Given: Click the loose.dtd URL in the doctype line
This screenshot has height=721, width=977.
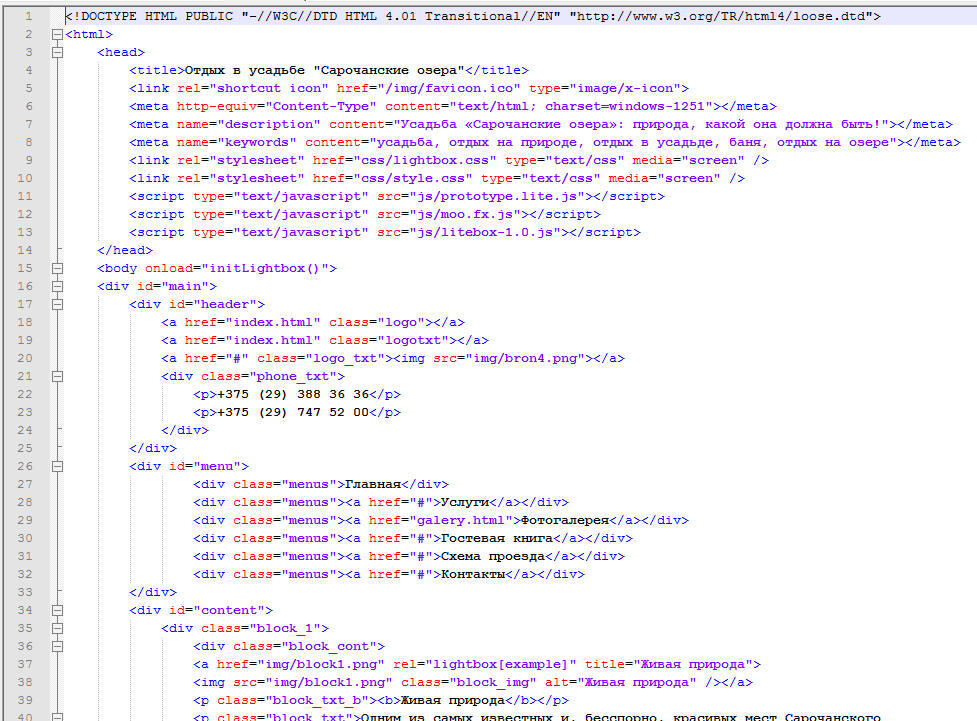Looking at the screenshot, I should 721,16.
